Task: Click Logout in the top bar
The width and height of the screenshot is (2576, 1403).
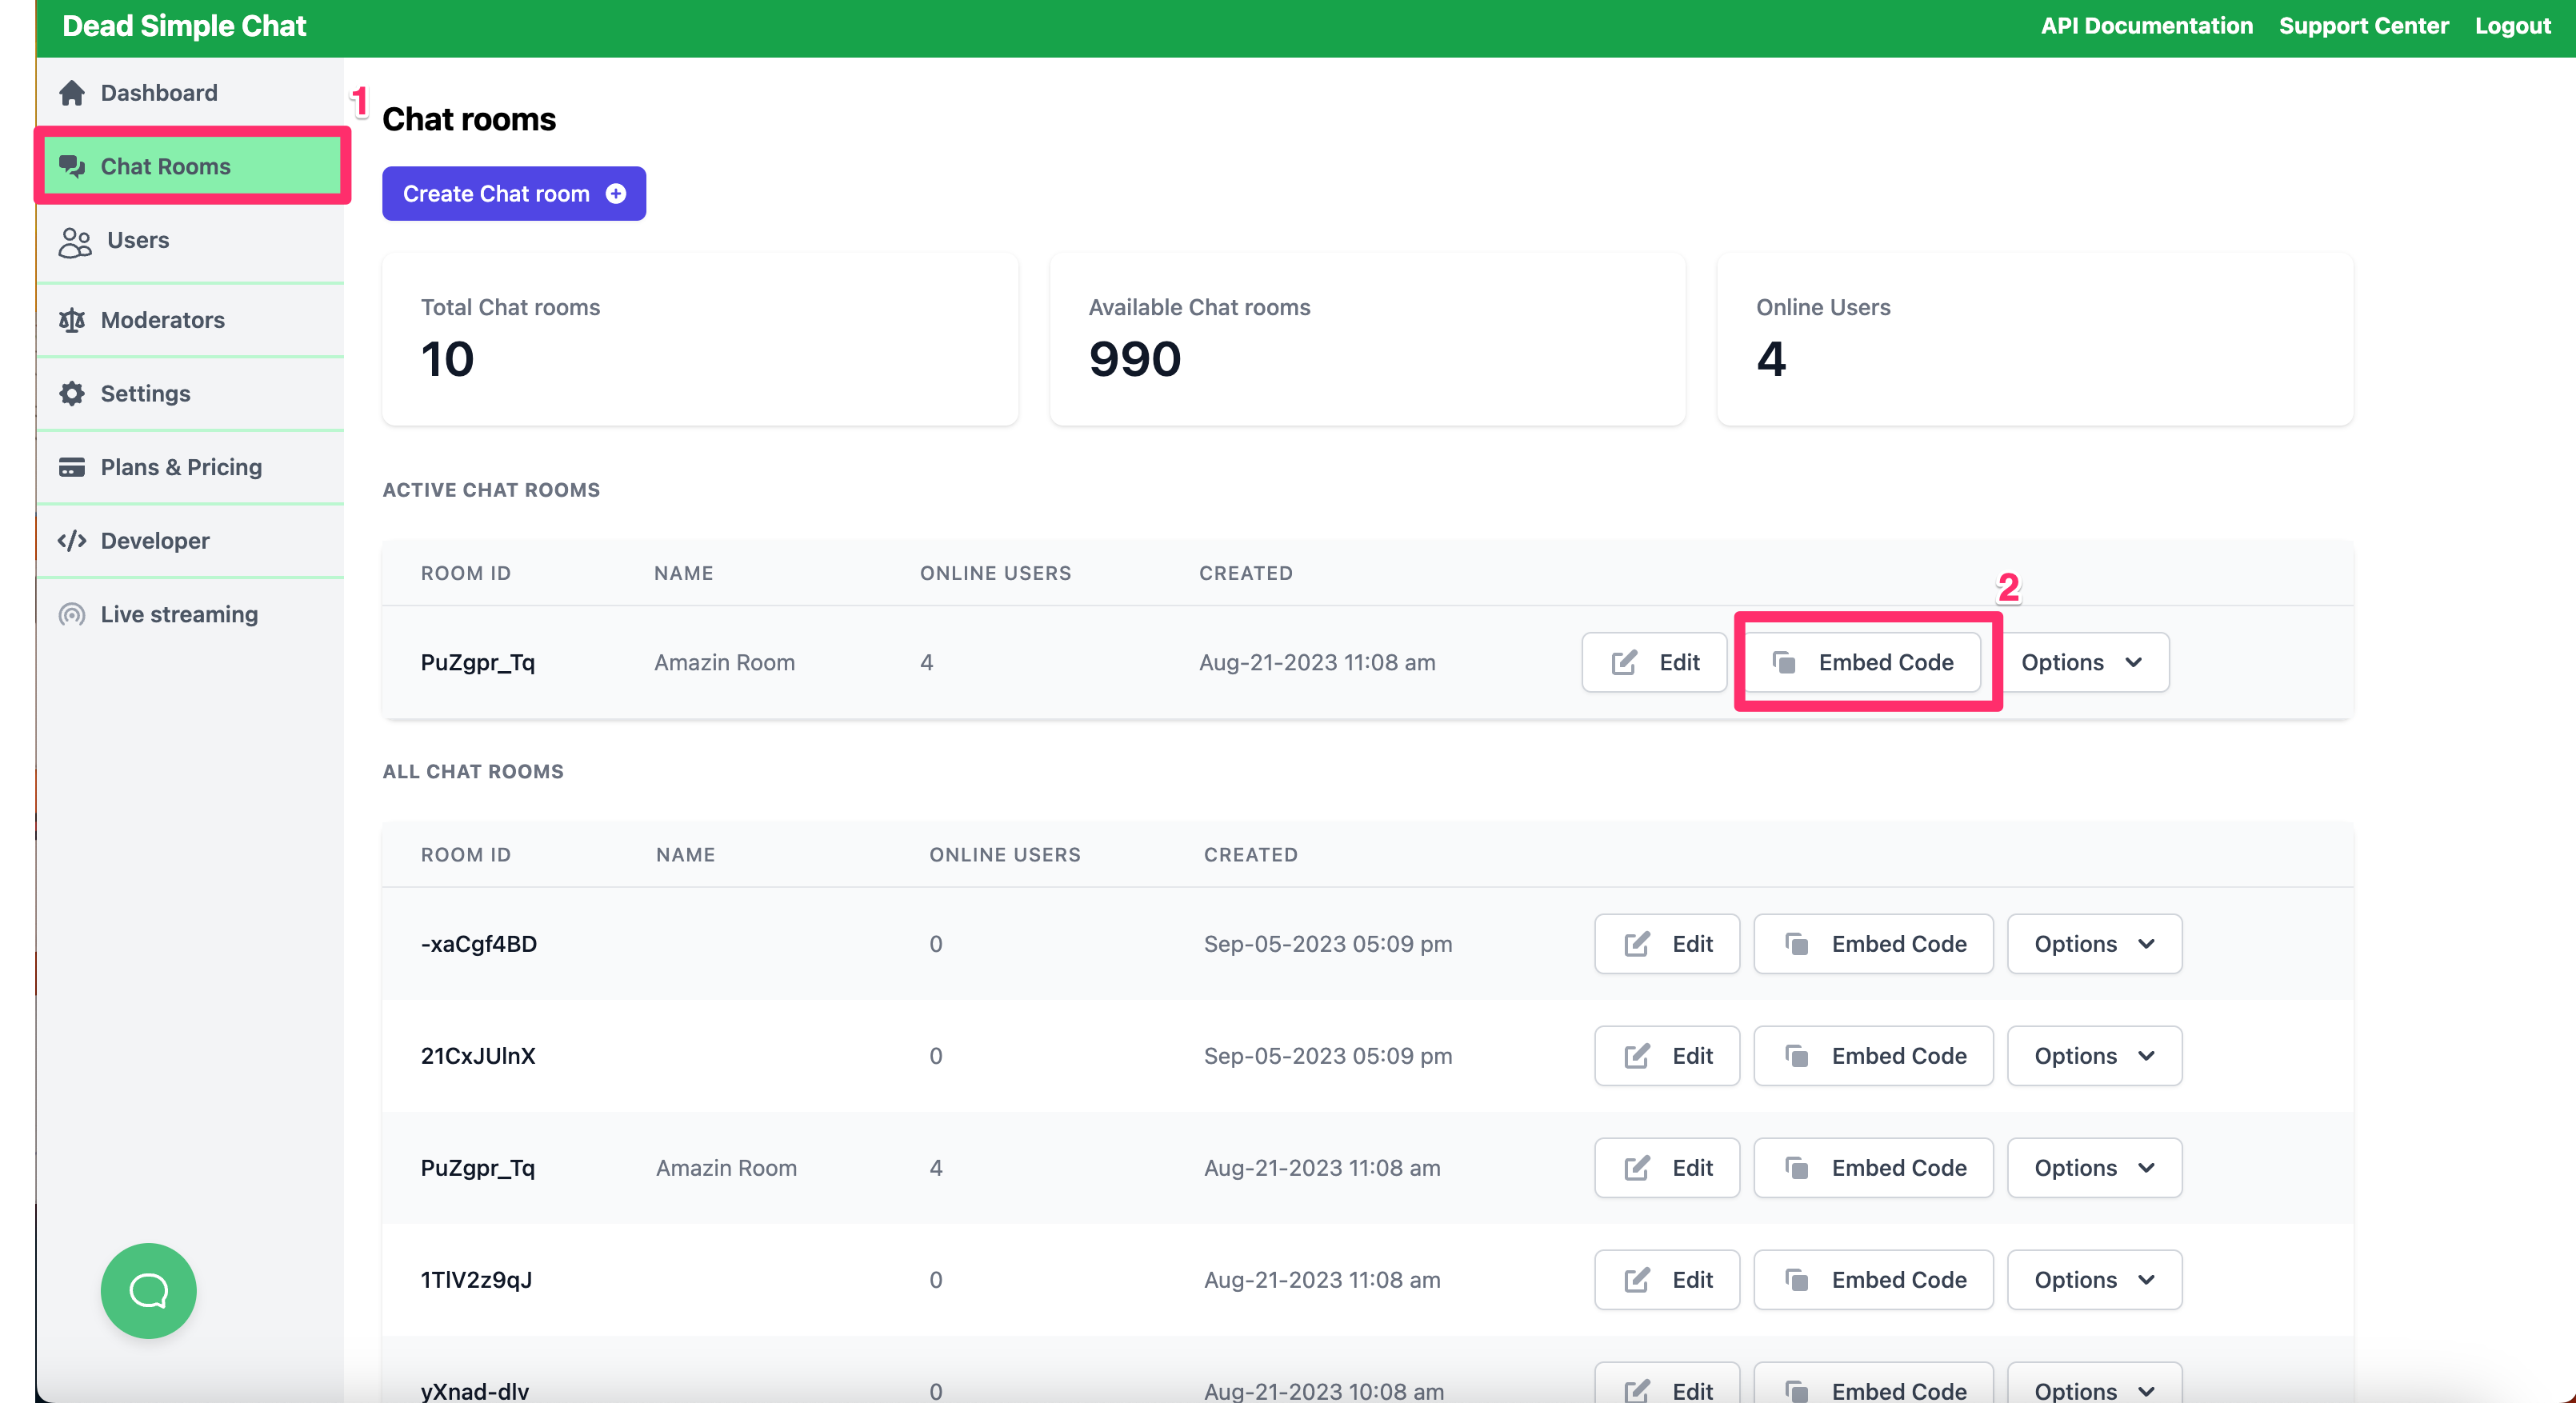Action: pos(2512,26)
